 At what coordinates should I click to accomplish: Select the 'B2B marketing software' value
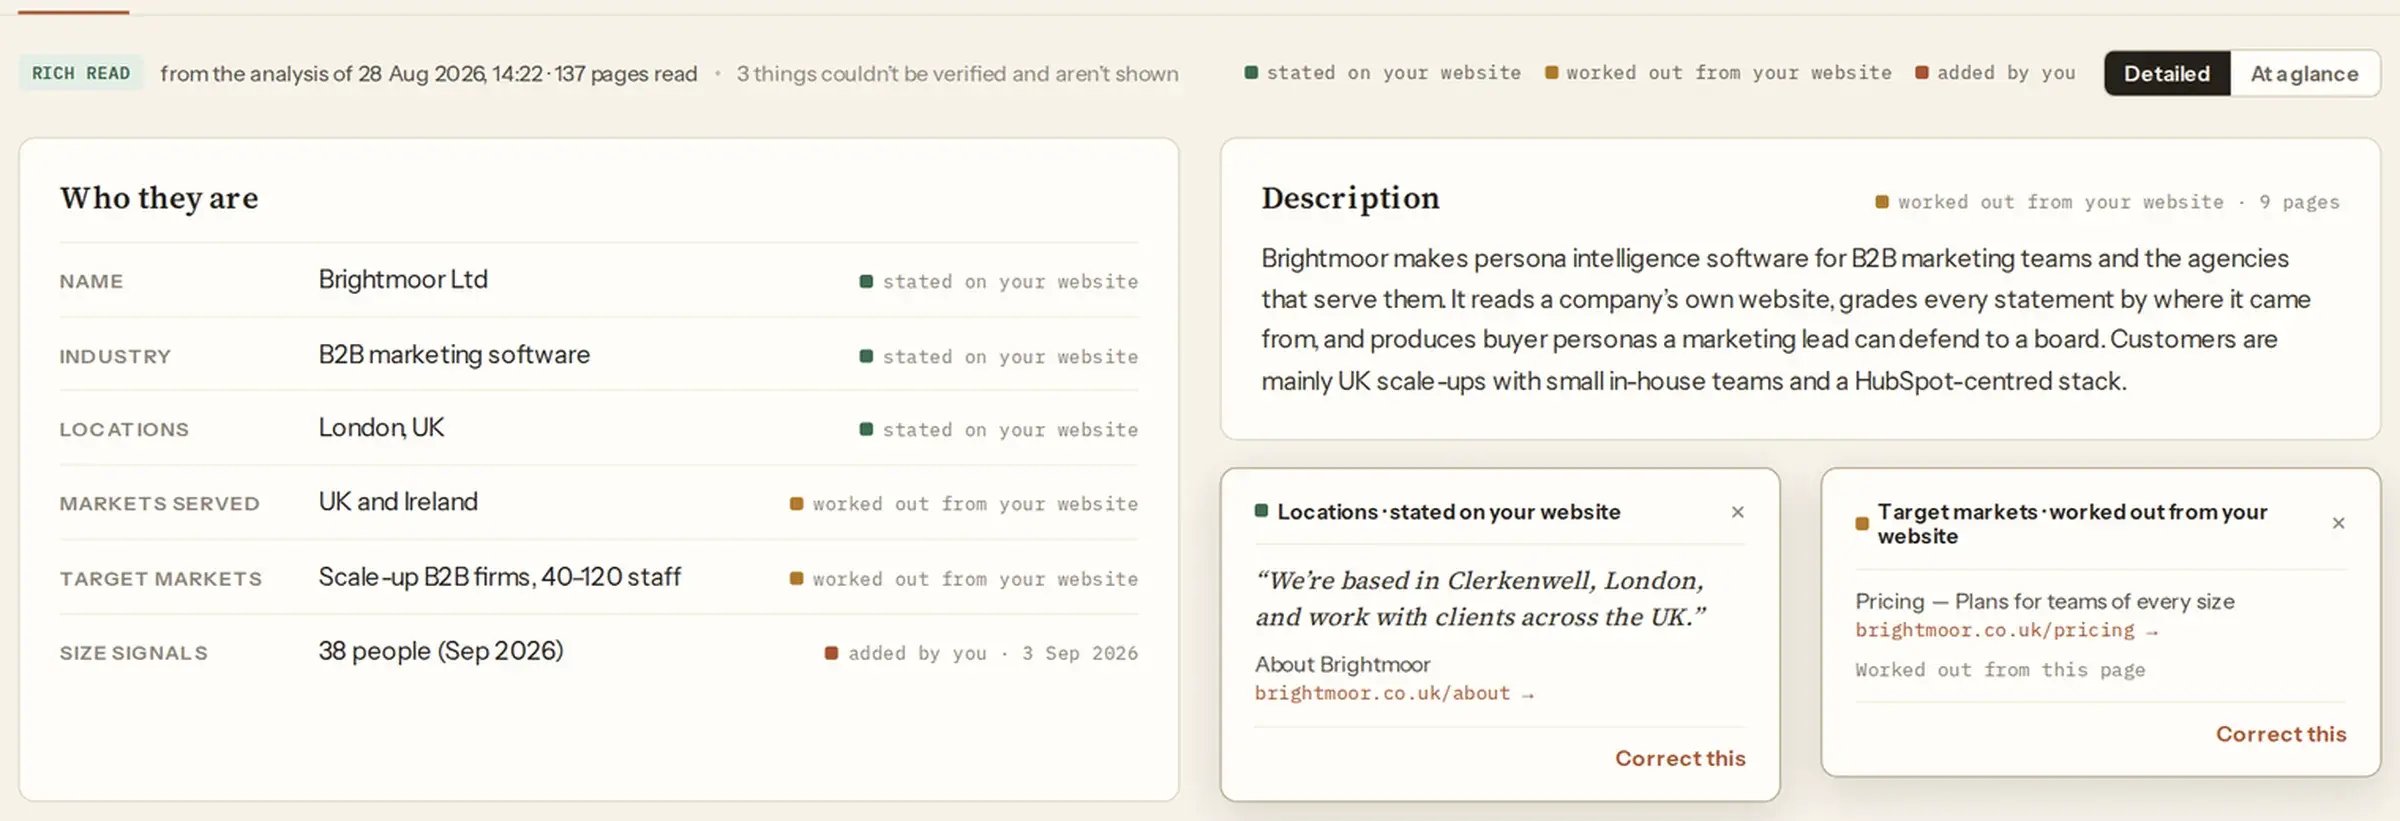click(454, 354)
